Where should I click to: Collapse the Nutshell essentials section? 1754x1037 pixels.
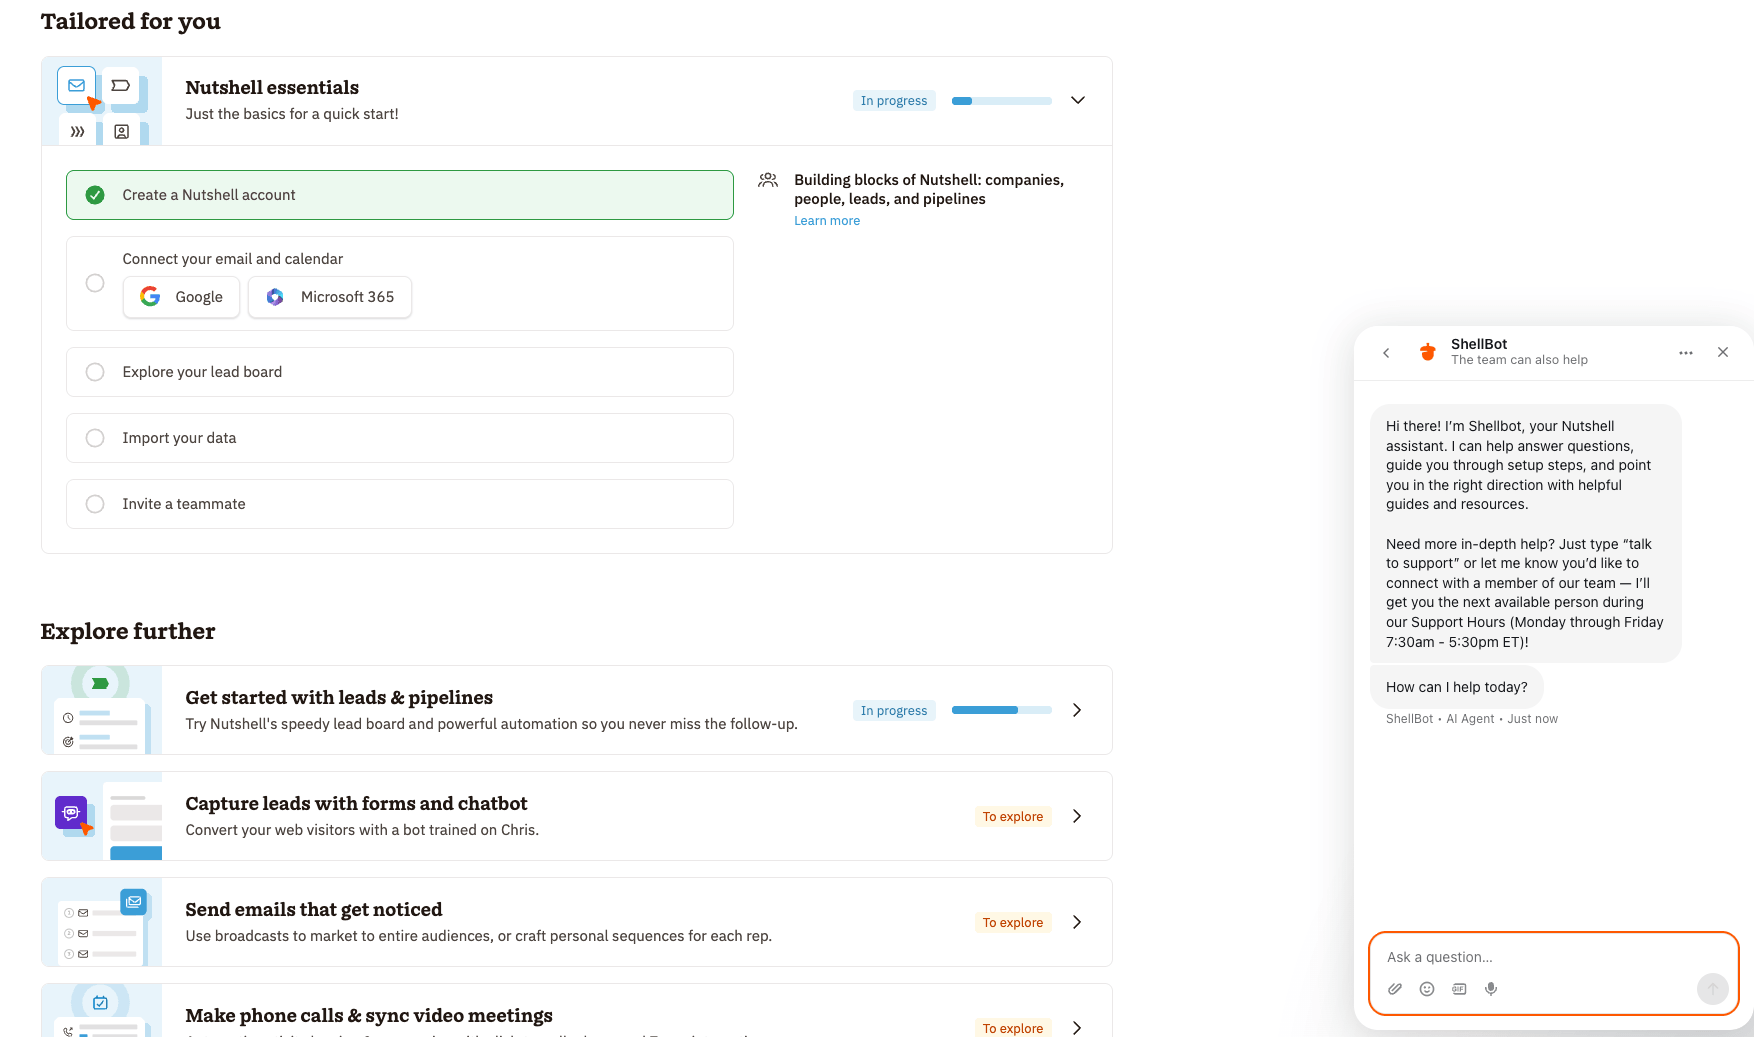point(1078,100)
